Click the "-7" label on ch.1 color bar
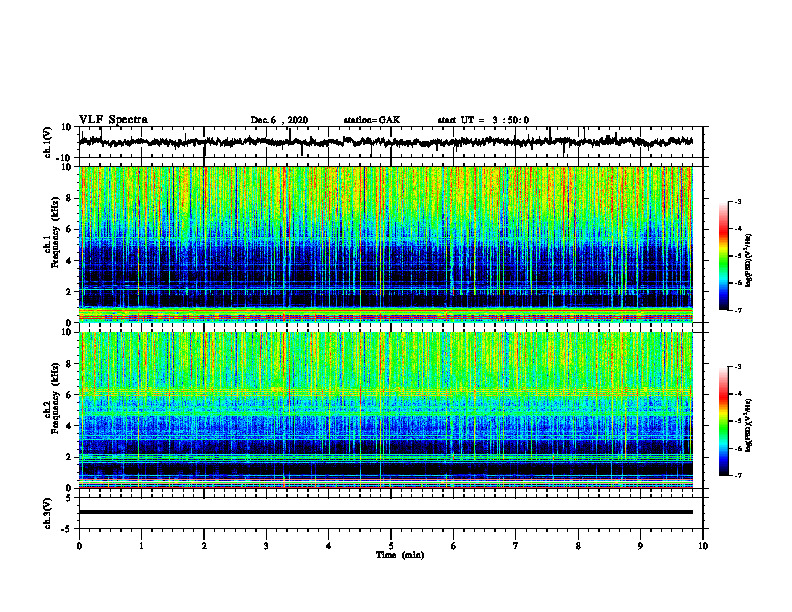Screen dimensions: 792x612 [738, 310]
